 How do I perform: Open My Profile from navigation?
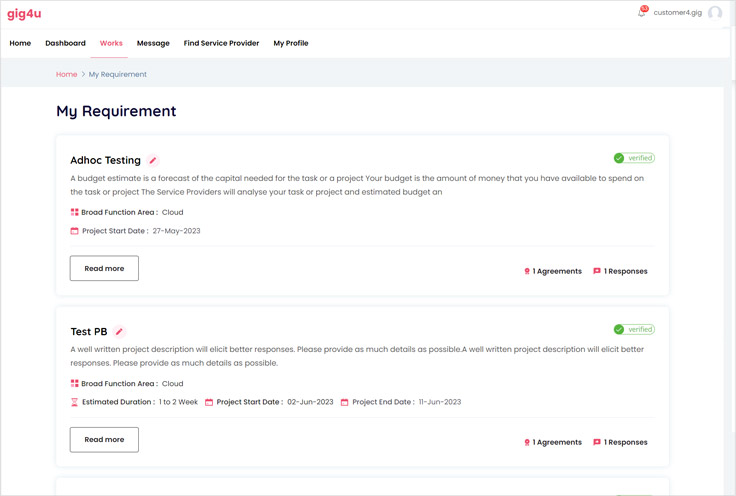tap(291, 43)
